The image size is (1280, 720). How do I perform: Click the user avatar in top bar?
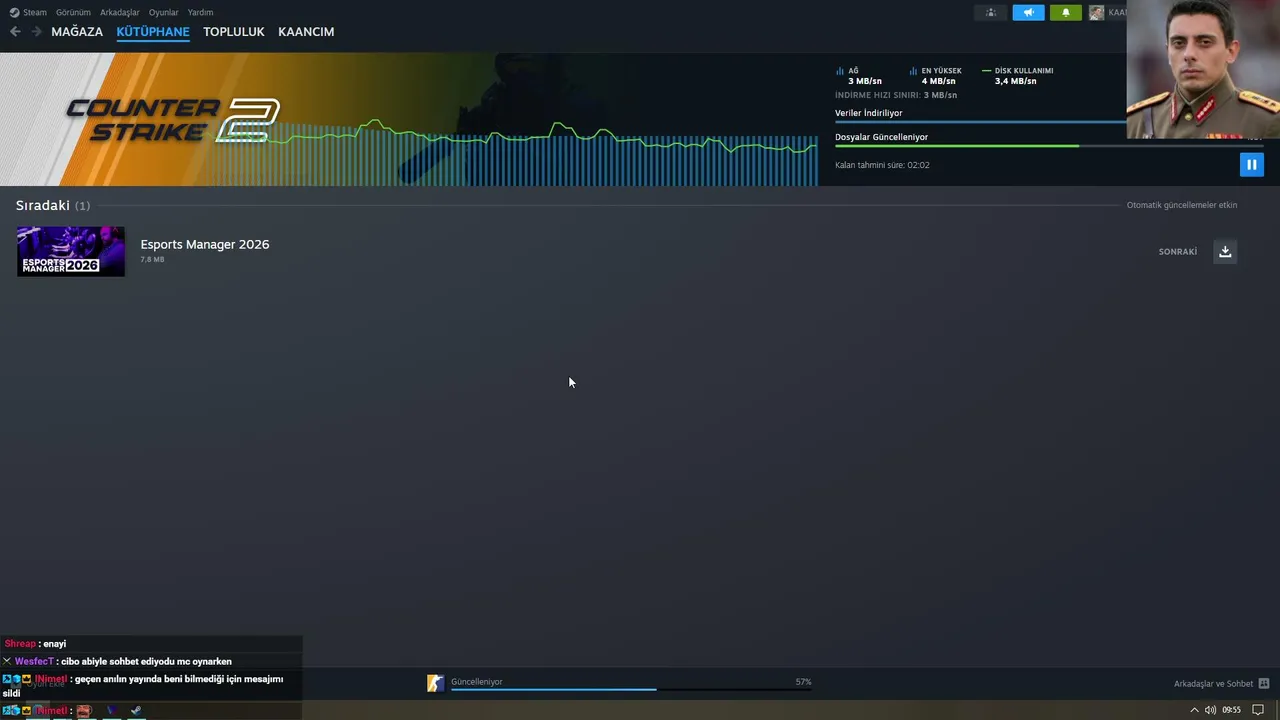pyautogui.click(x=1097, y=13)
